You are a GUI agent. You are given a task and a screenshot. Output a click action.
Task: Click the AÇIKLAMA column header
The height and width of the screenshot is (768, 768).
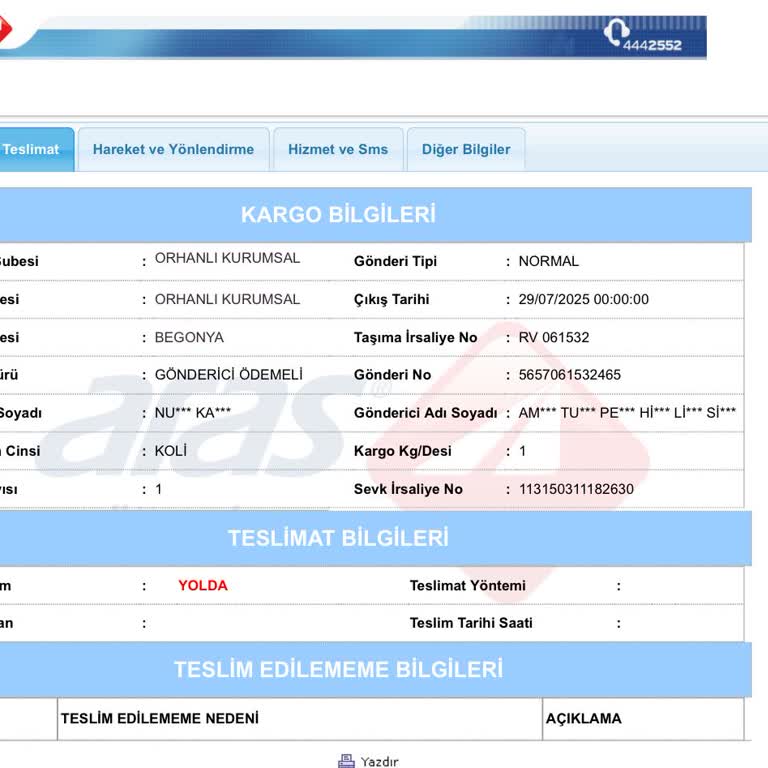(583, 718)
